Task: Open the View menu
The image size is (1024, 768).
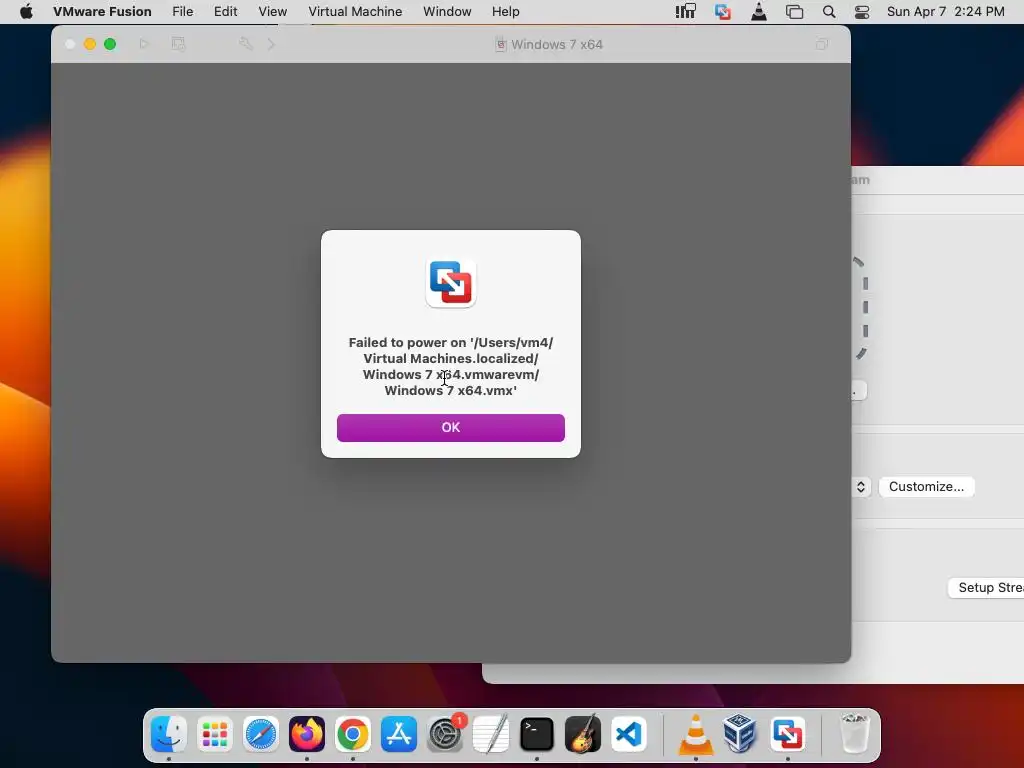Action: 272,12
